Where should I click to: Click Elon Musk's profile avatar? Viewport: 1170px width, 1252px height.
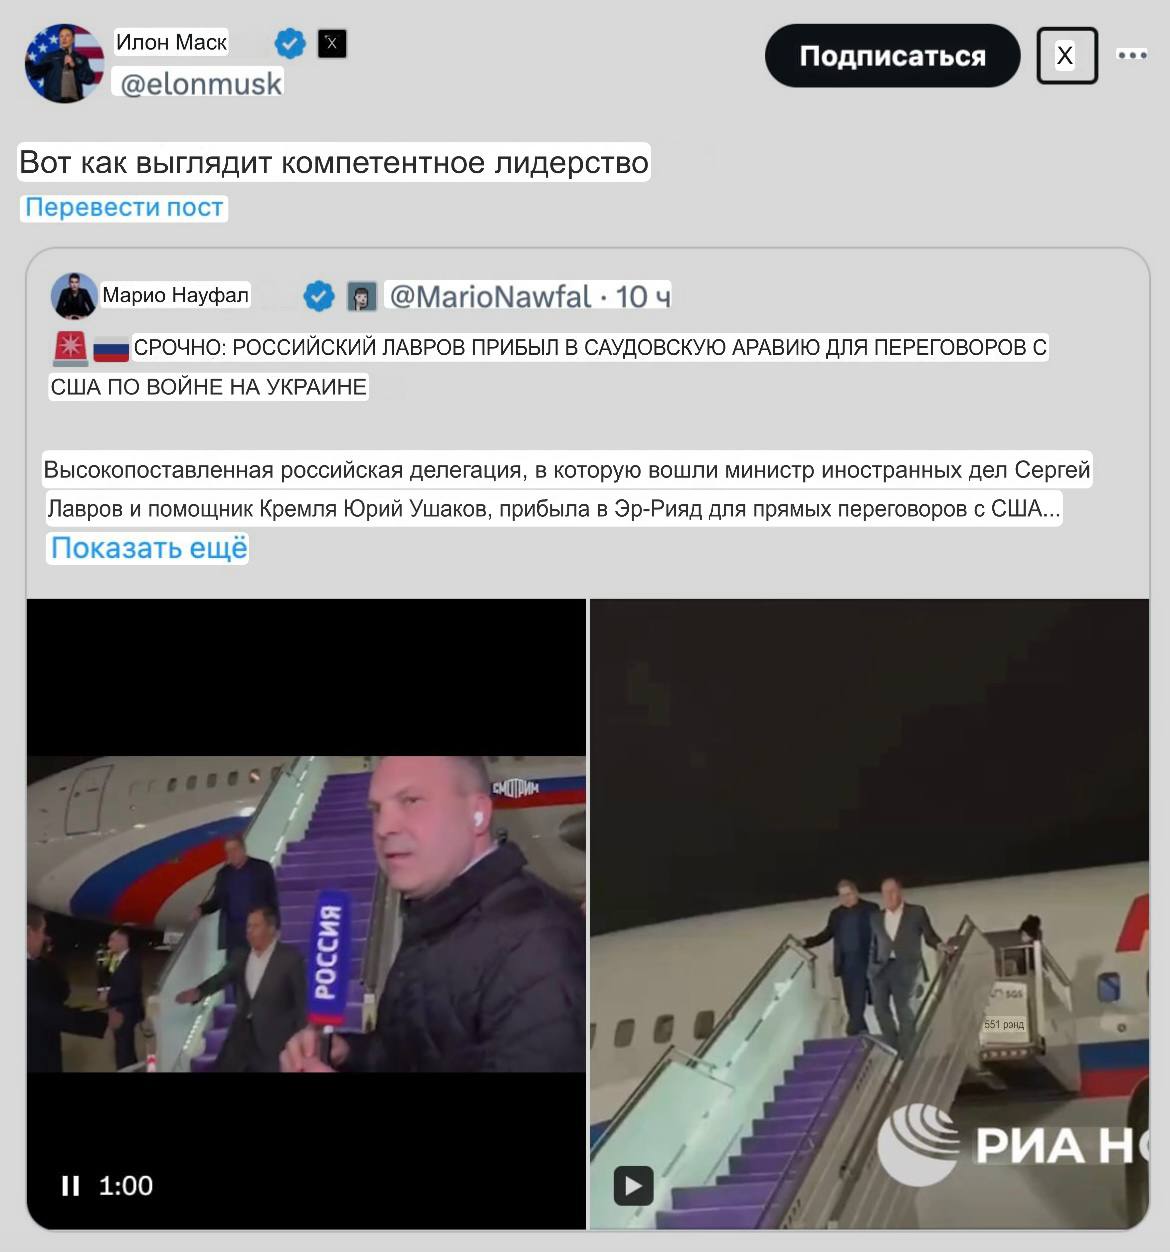pos(64,63)
